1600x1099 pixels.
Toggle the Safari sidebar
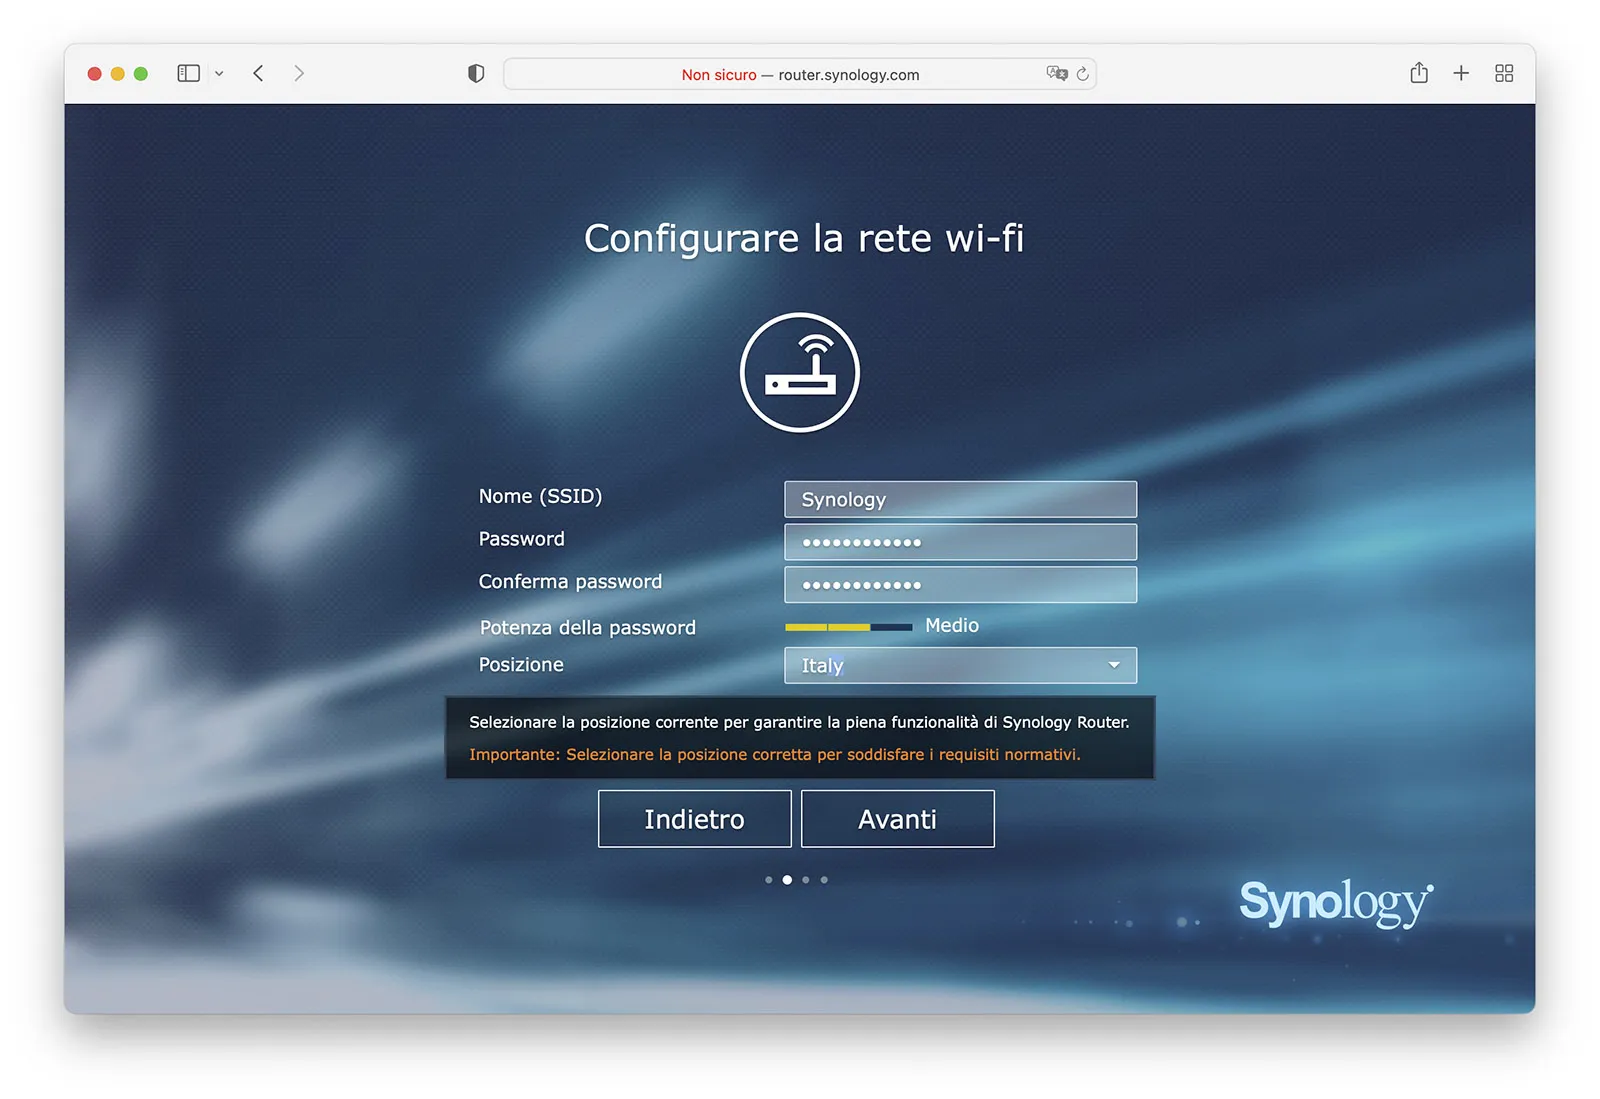pos(188,73)
